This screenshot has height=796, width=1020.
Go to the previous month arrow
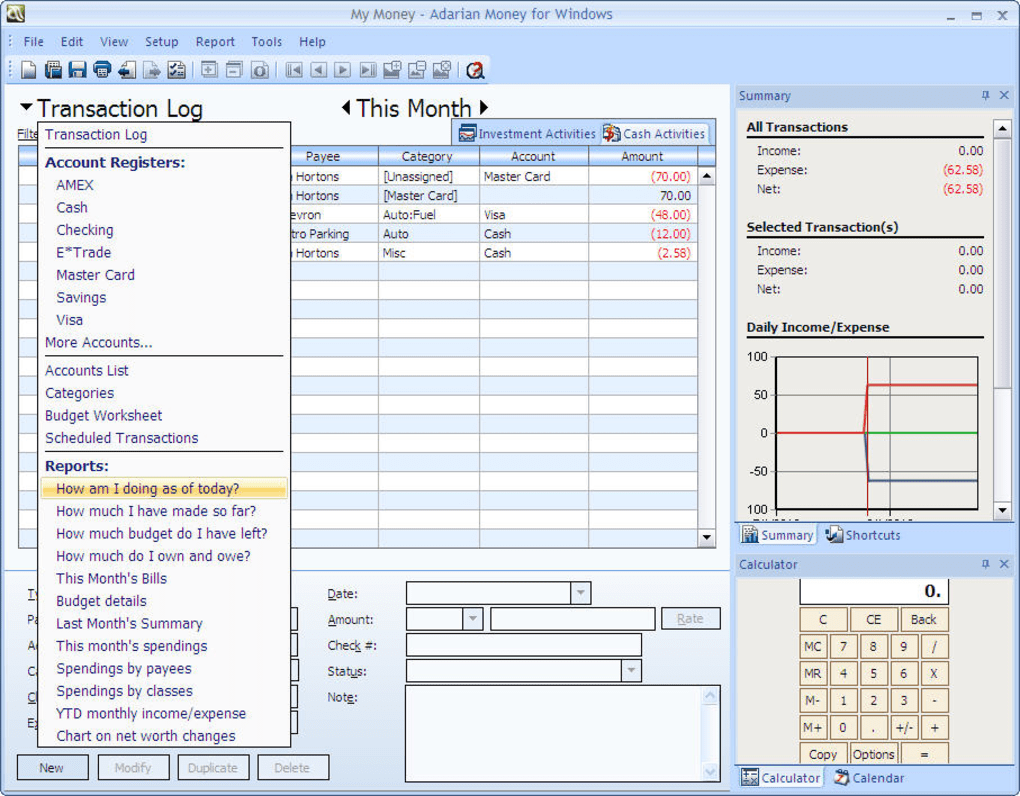tap(346, 108)
